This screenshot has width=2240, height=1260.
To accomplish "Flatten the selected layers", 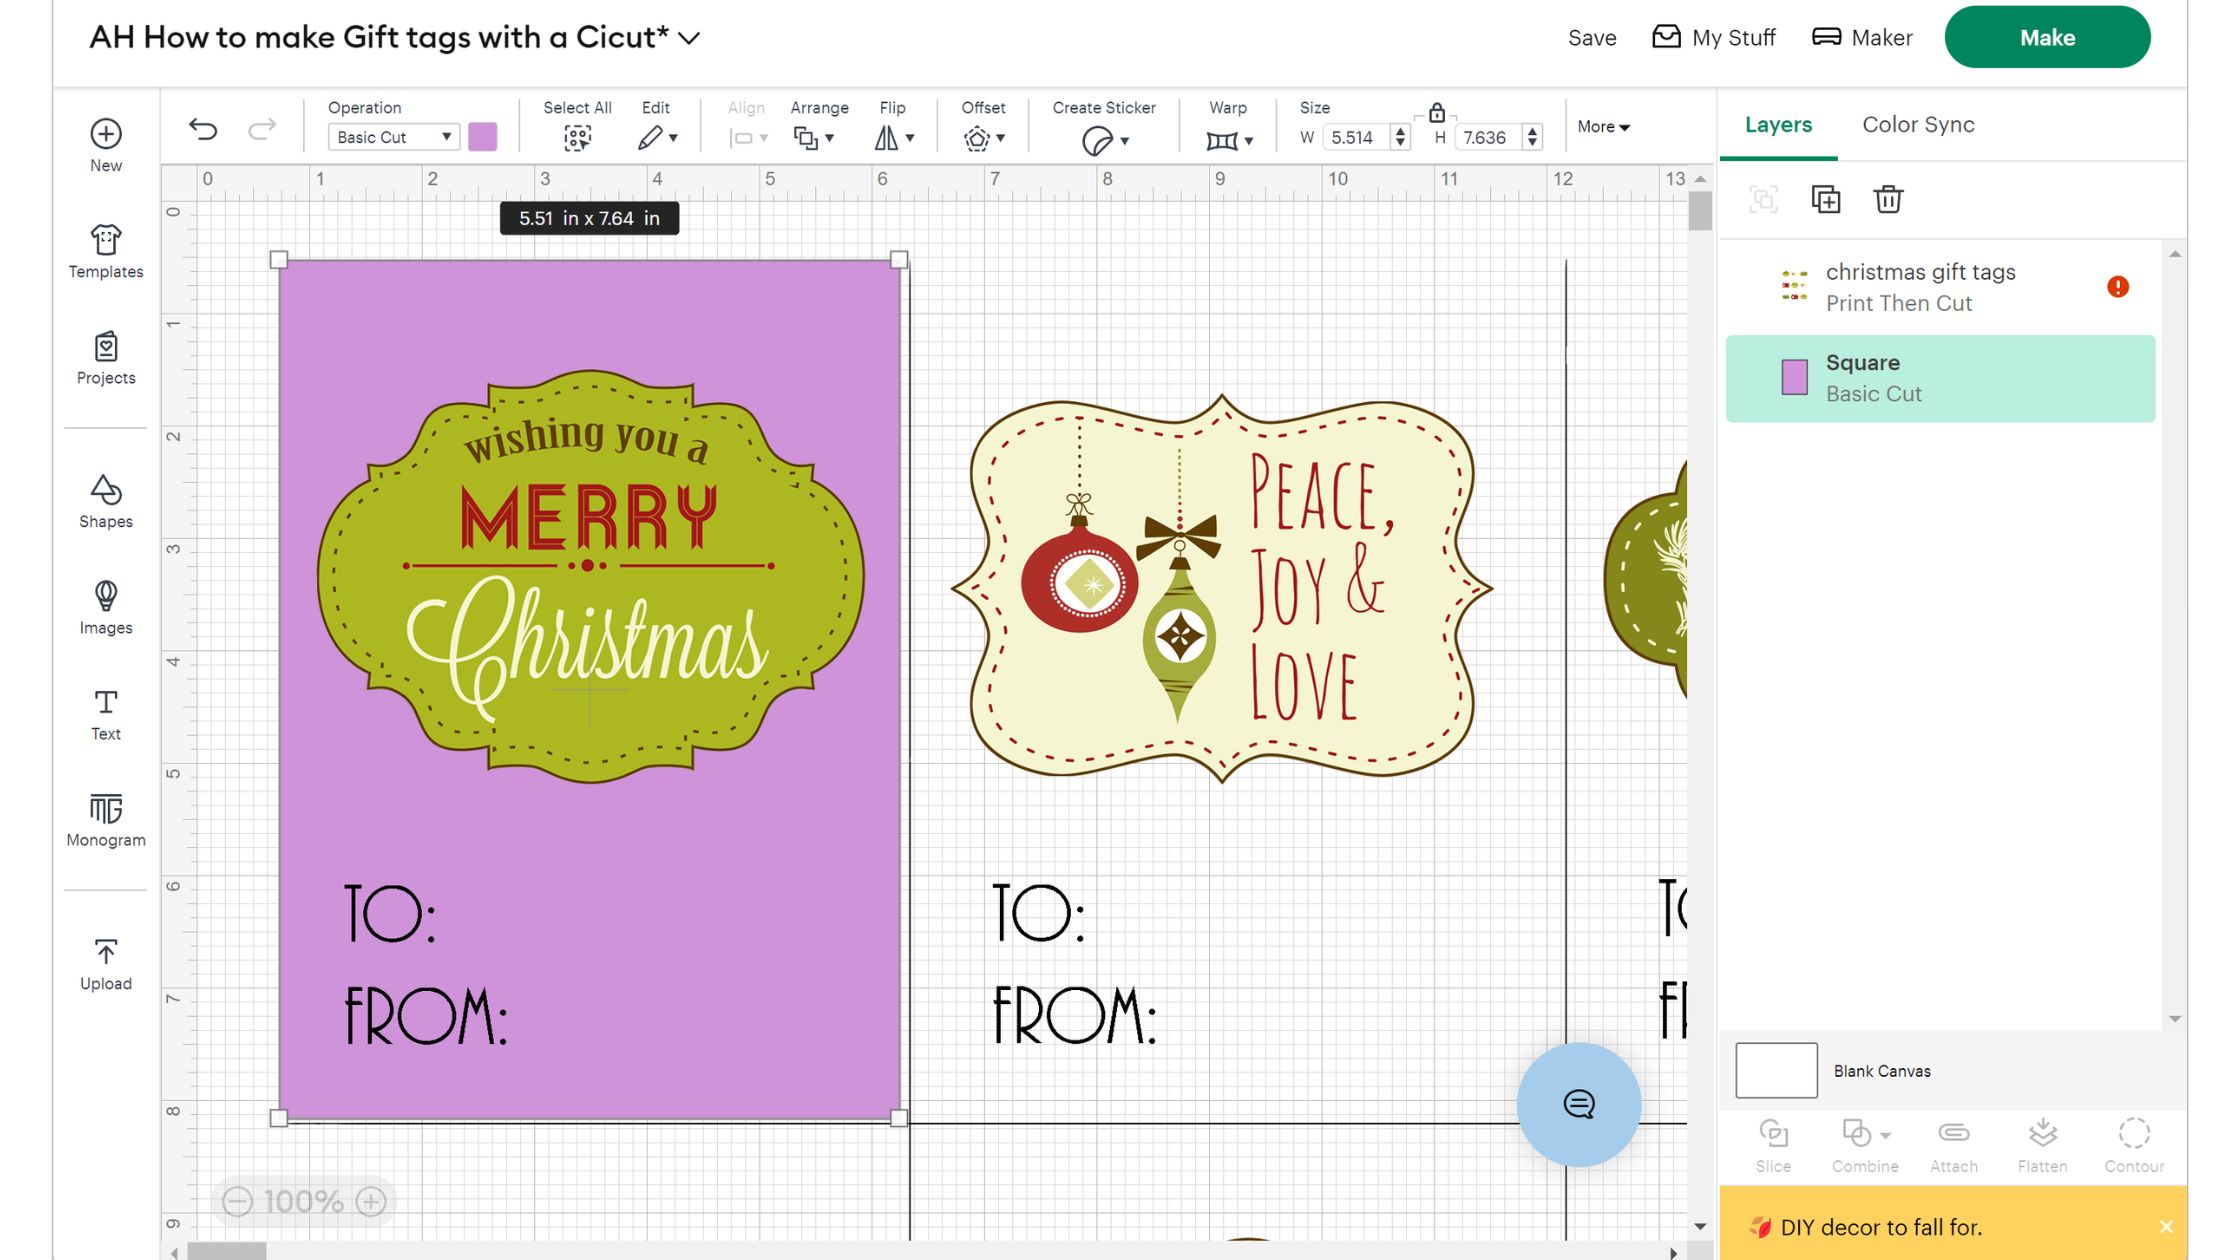I will pos(2042,1143).
